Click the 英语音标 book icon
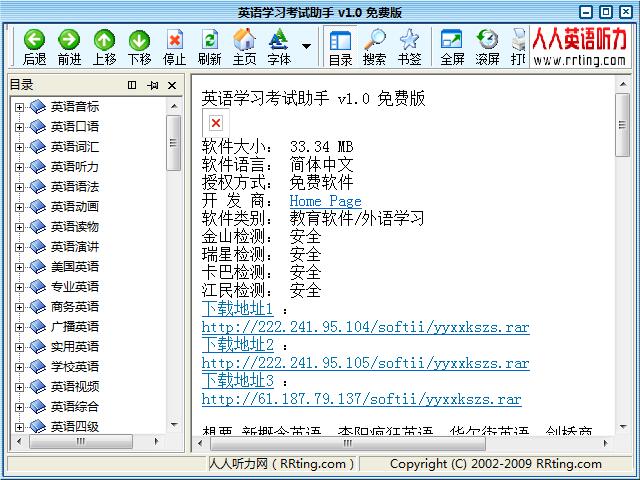640x480 pixels. 38,107
